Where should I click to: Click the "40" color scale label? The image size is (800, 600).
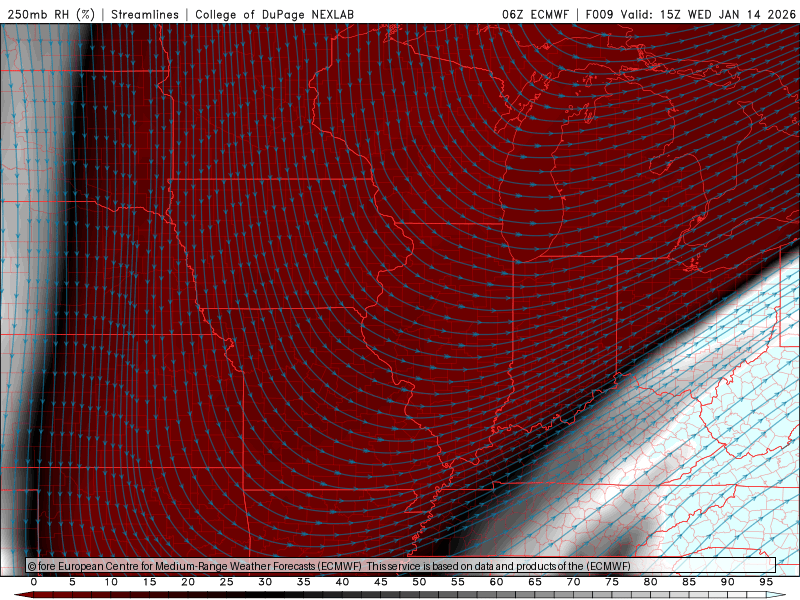pyautogui.click(x=342, y=582)
